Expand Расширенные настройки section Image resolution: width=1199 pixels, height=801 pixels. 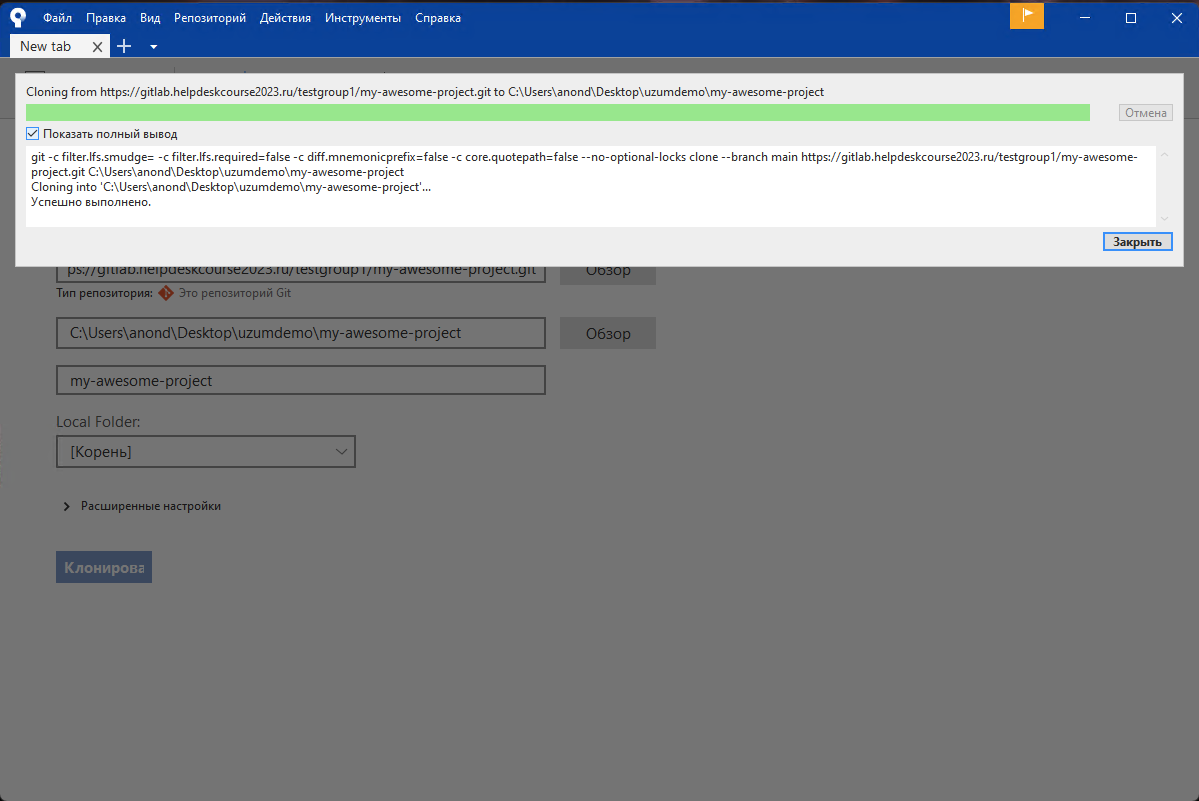68,506
